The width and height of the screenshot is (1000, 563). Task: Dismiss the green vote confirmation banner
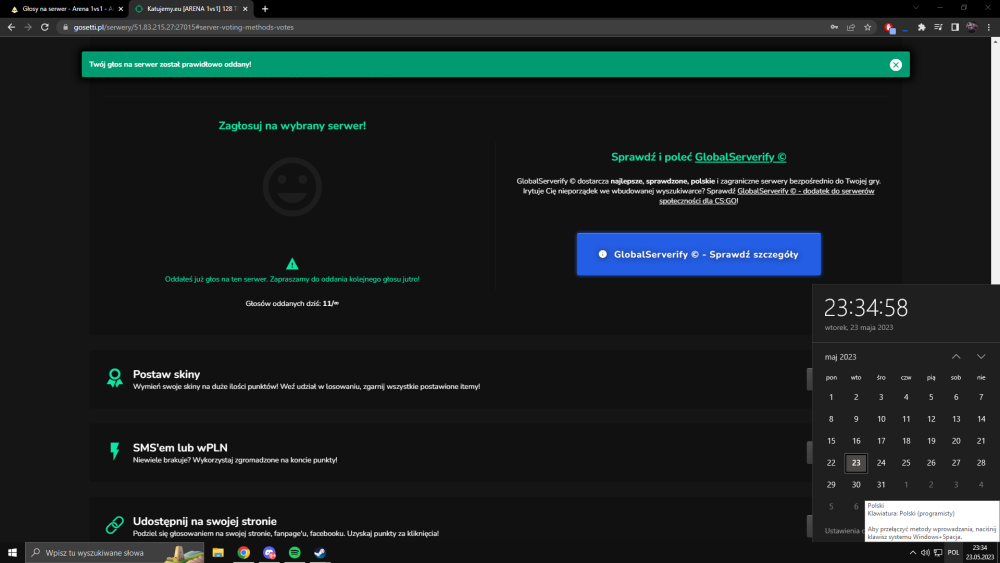895,64
